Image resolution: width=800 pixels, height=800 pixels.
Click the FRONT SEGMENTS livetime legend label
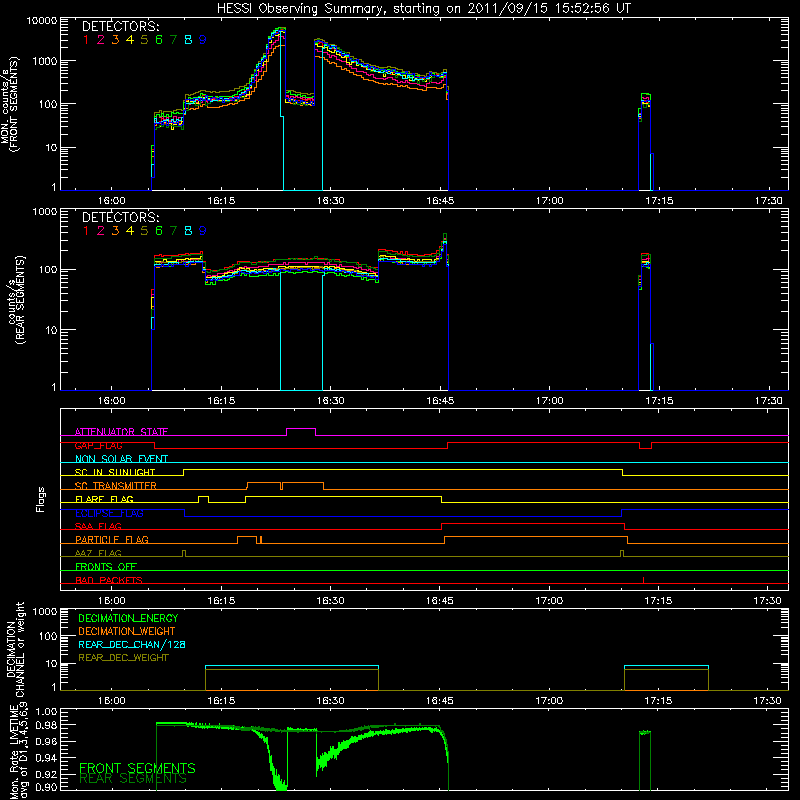(x=137, y=768)
